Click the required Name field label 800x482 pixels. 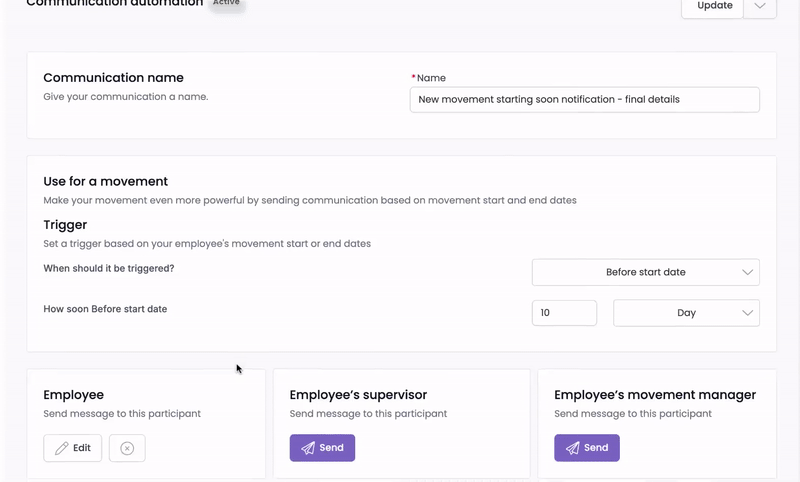pos(430,78)
